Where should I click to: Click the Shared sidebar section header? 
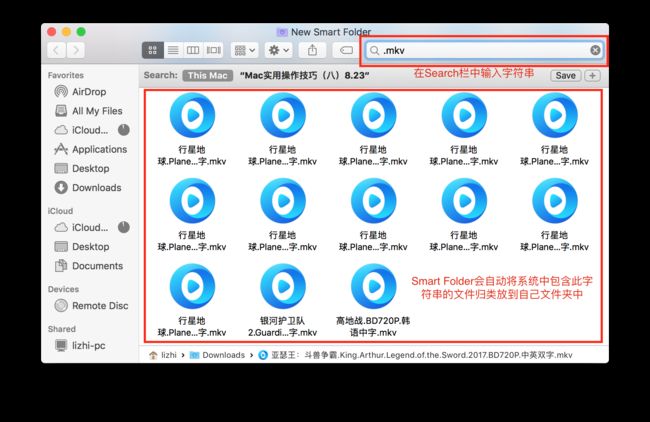[62, 329]
